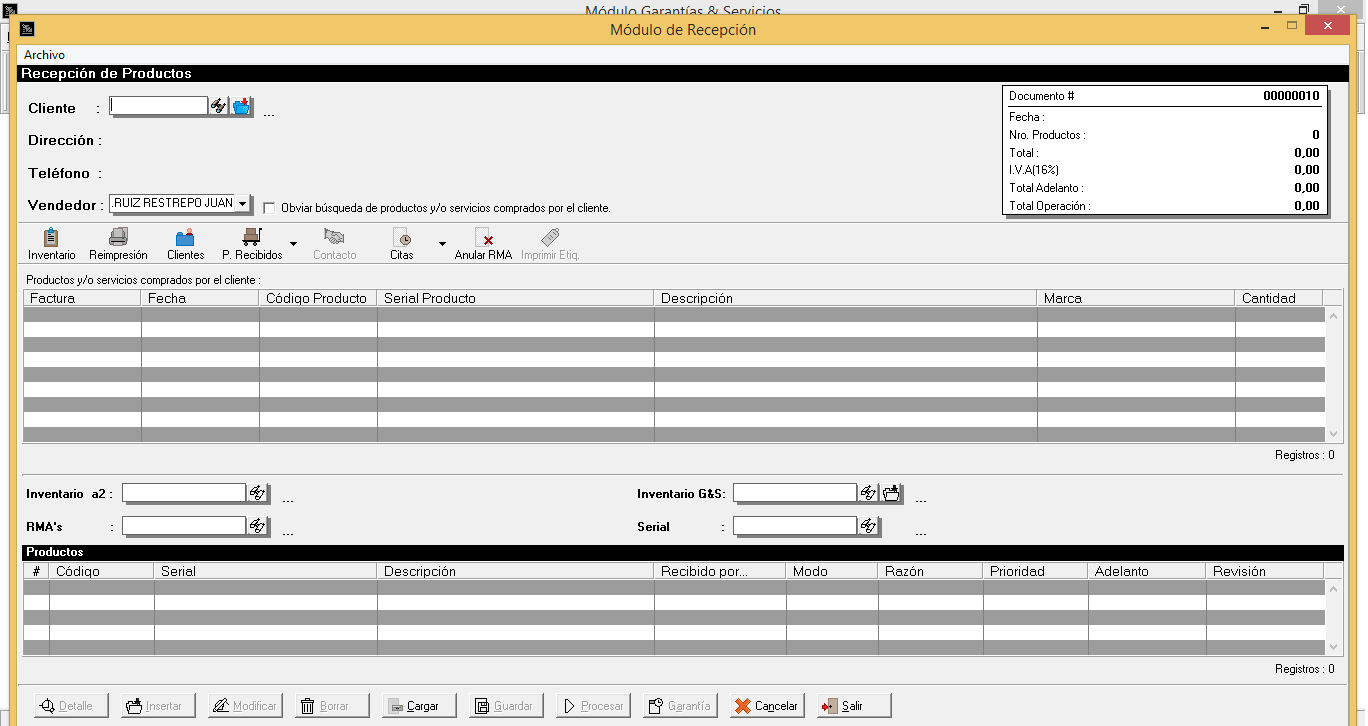The image size is (1368, 726).
Task: Enable Obviar búsqueda de productos checkbox
Action: [269, 208]
